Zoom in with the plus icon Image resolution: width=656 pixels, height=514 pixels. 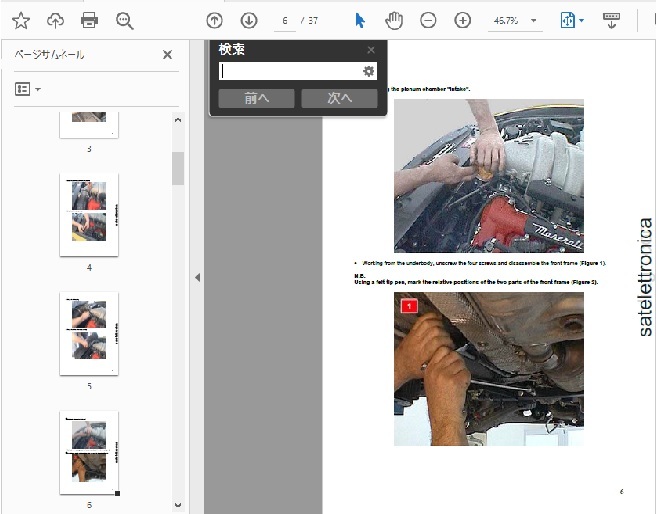coord(462,20)
